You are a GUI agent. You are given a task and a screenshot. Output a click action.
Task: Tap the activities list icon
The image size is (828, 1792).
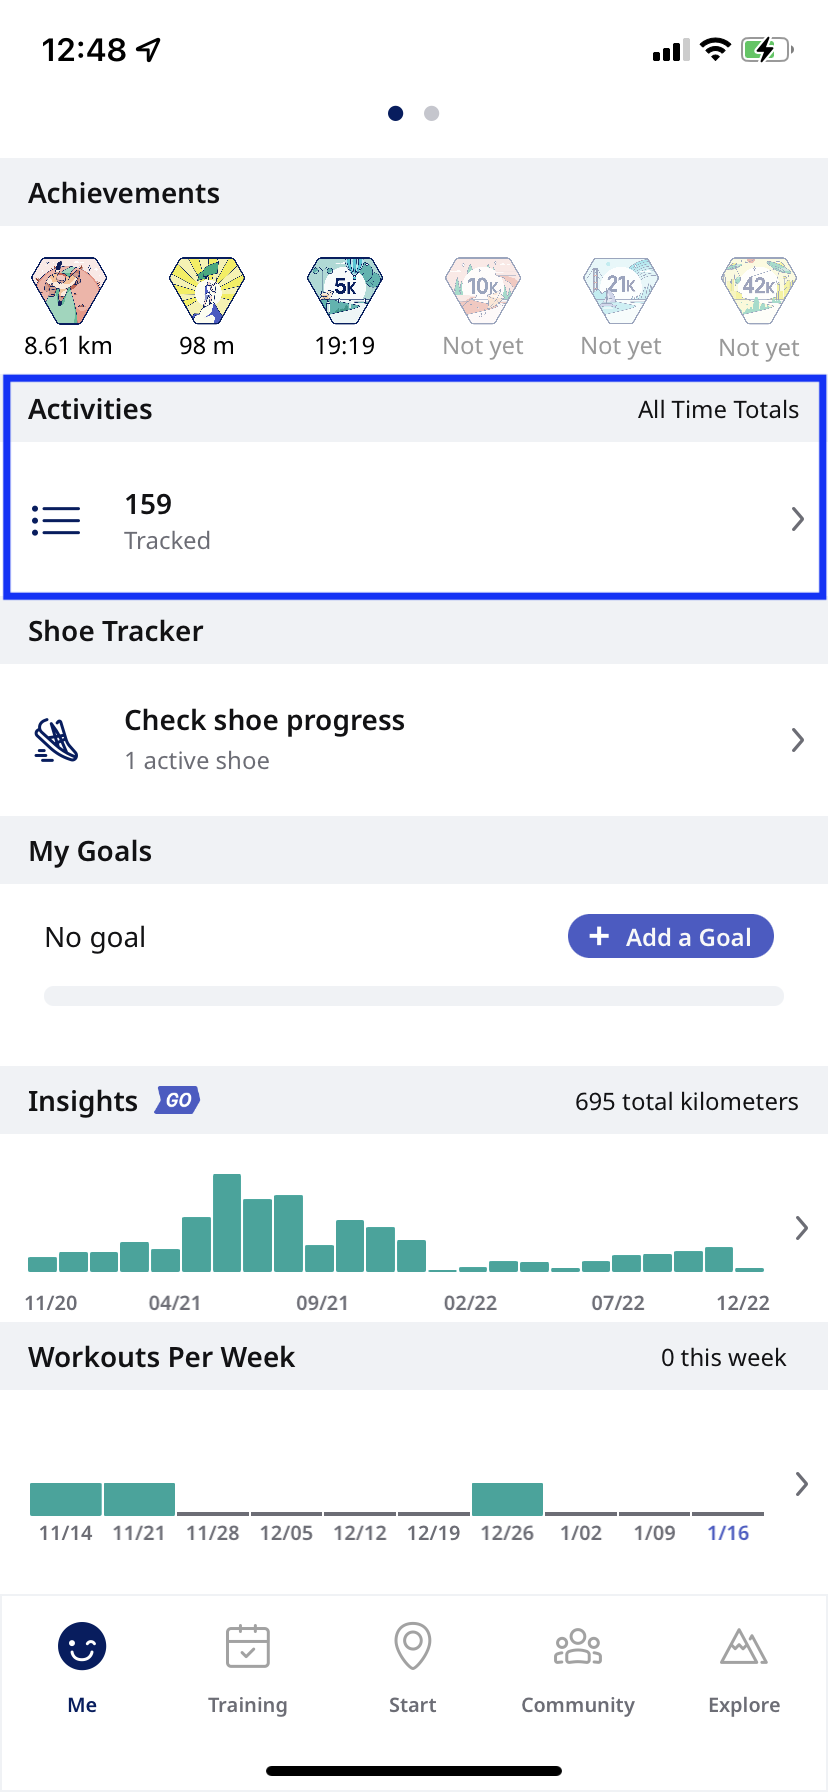click(x=56, y=520)
